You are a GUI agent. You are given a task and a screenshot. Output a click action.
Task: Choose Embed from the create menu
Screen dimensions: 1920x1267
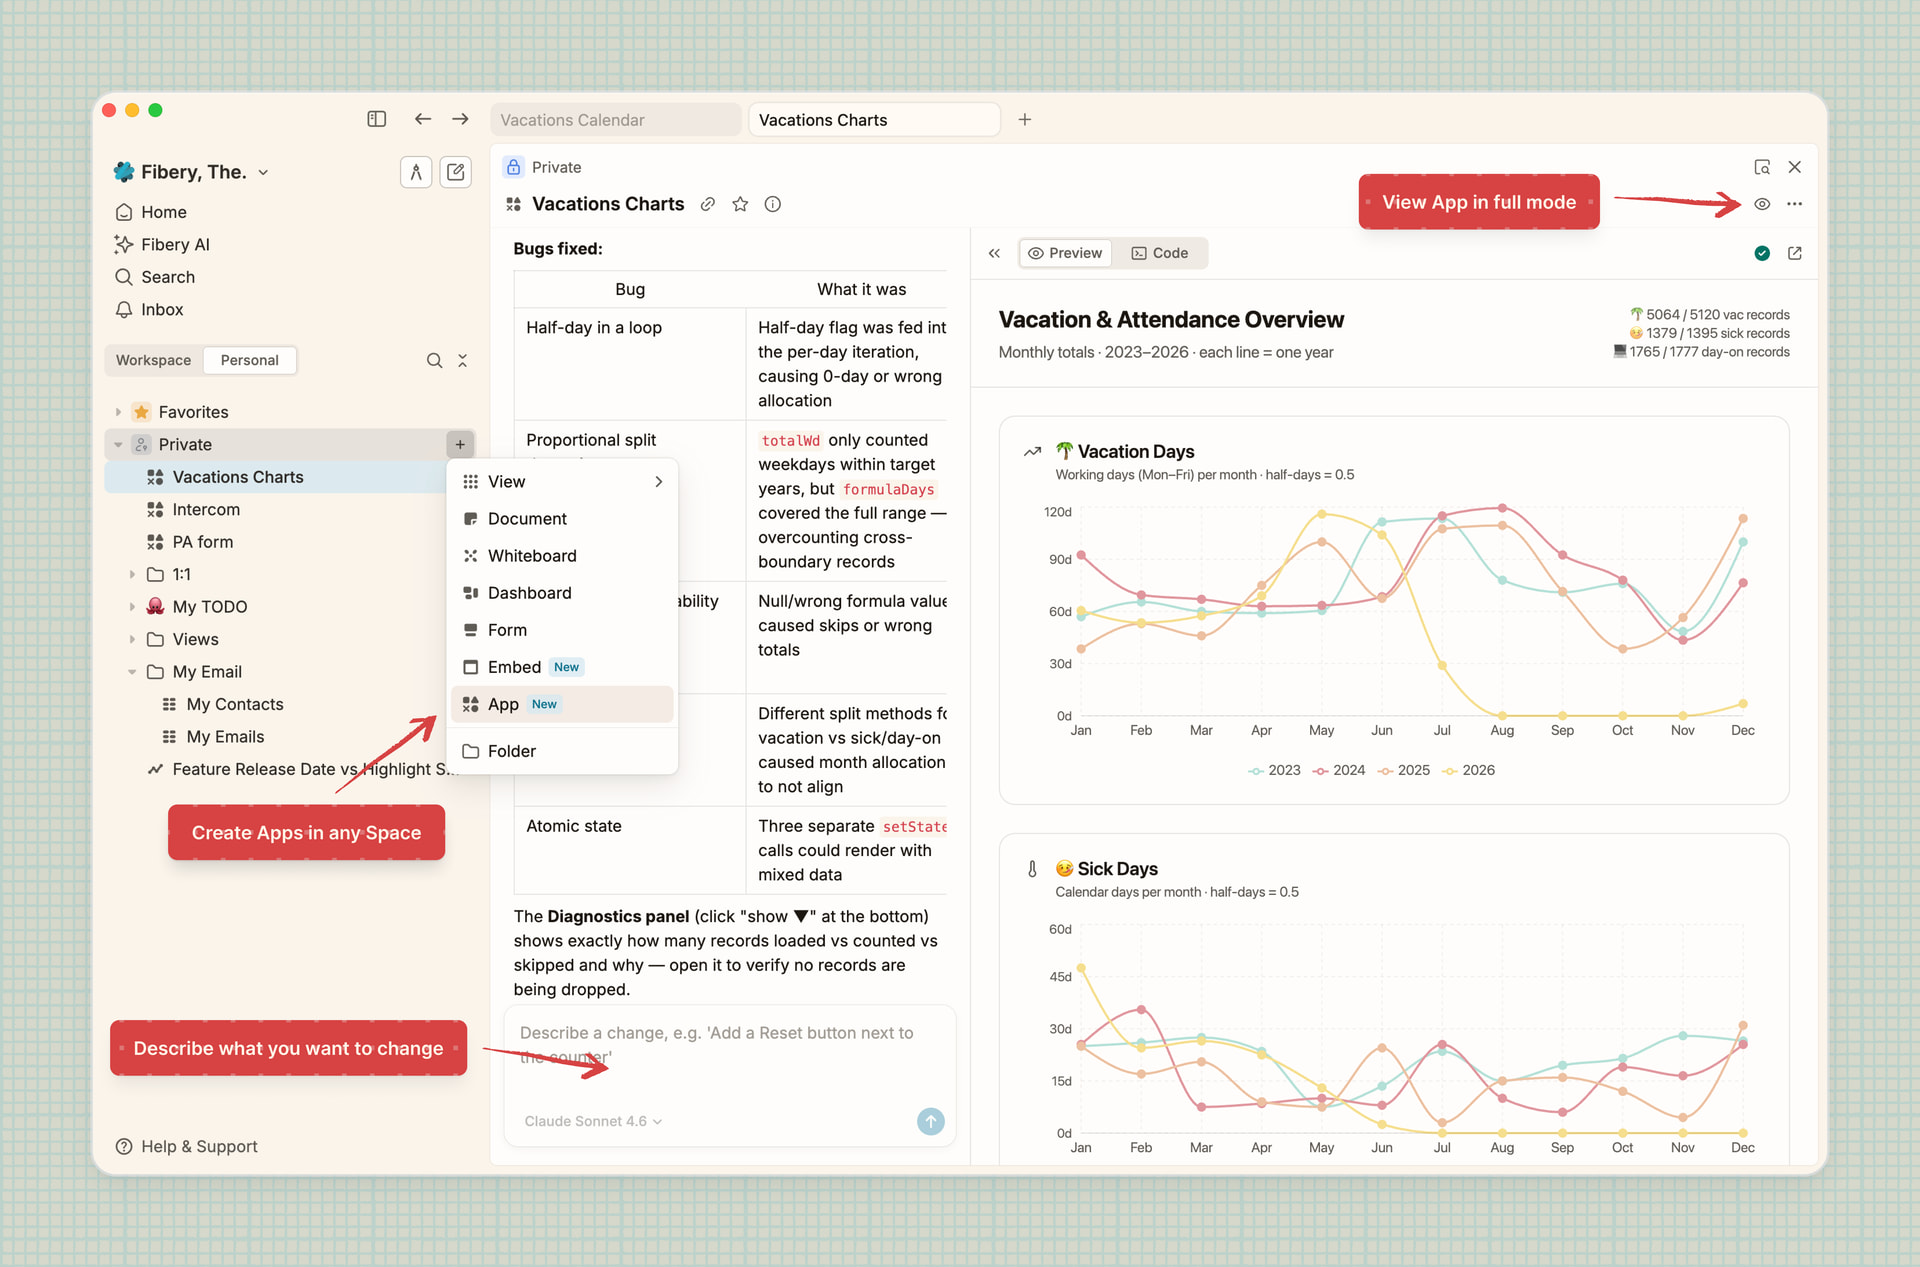coord(562,667)
